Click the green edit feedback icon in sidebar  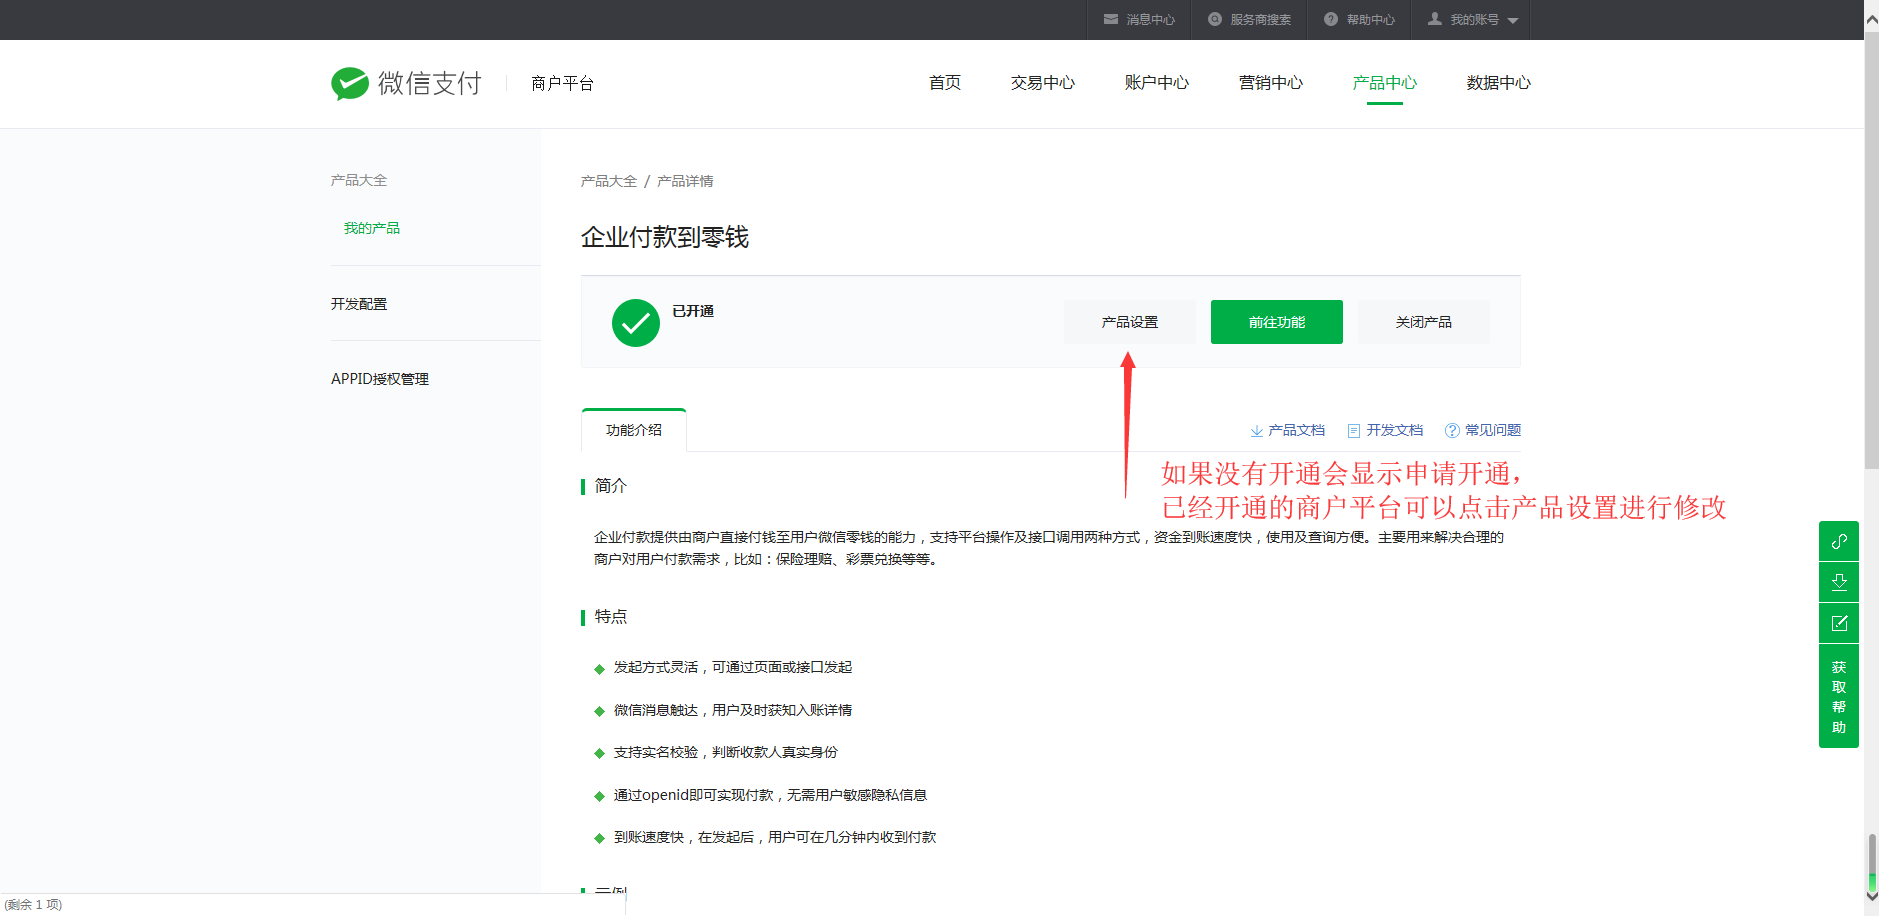pyautogui.click(x=1838, y=623)
